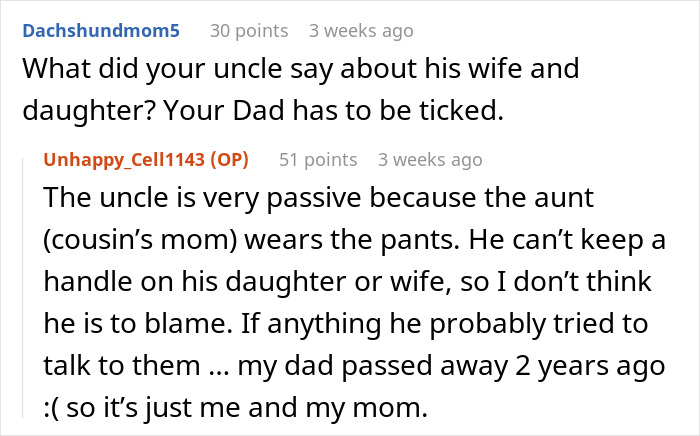The height and width of the screenshot is (436, 700).
Task: Click the 51 points score
Action: click(x=317, y=159)
